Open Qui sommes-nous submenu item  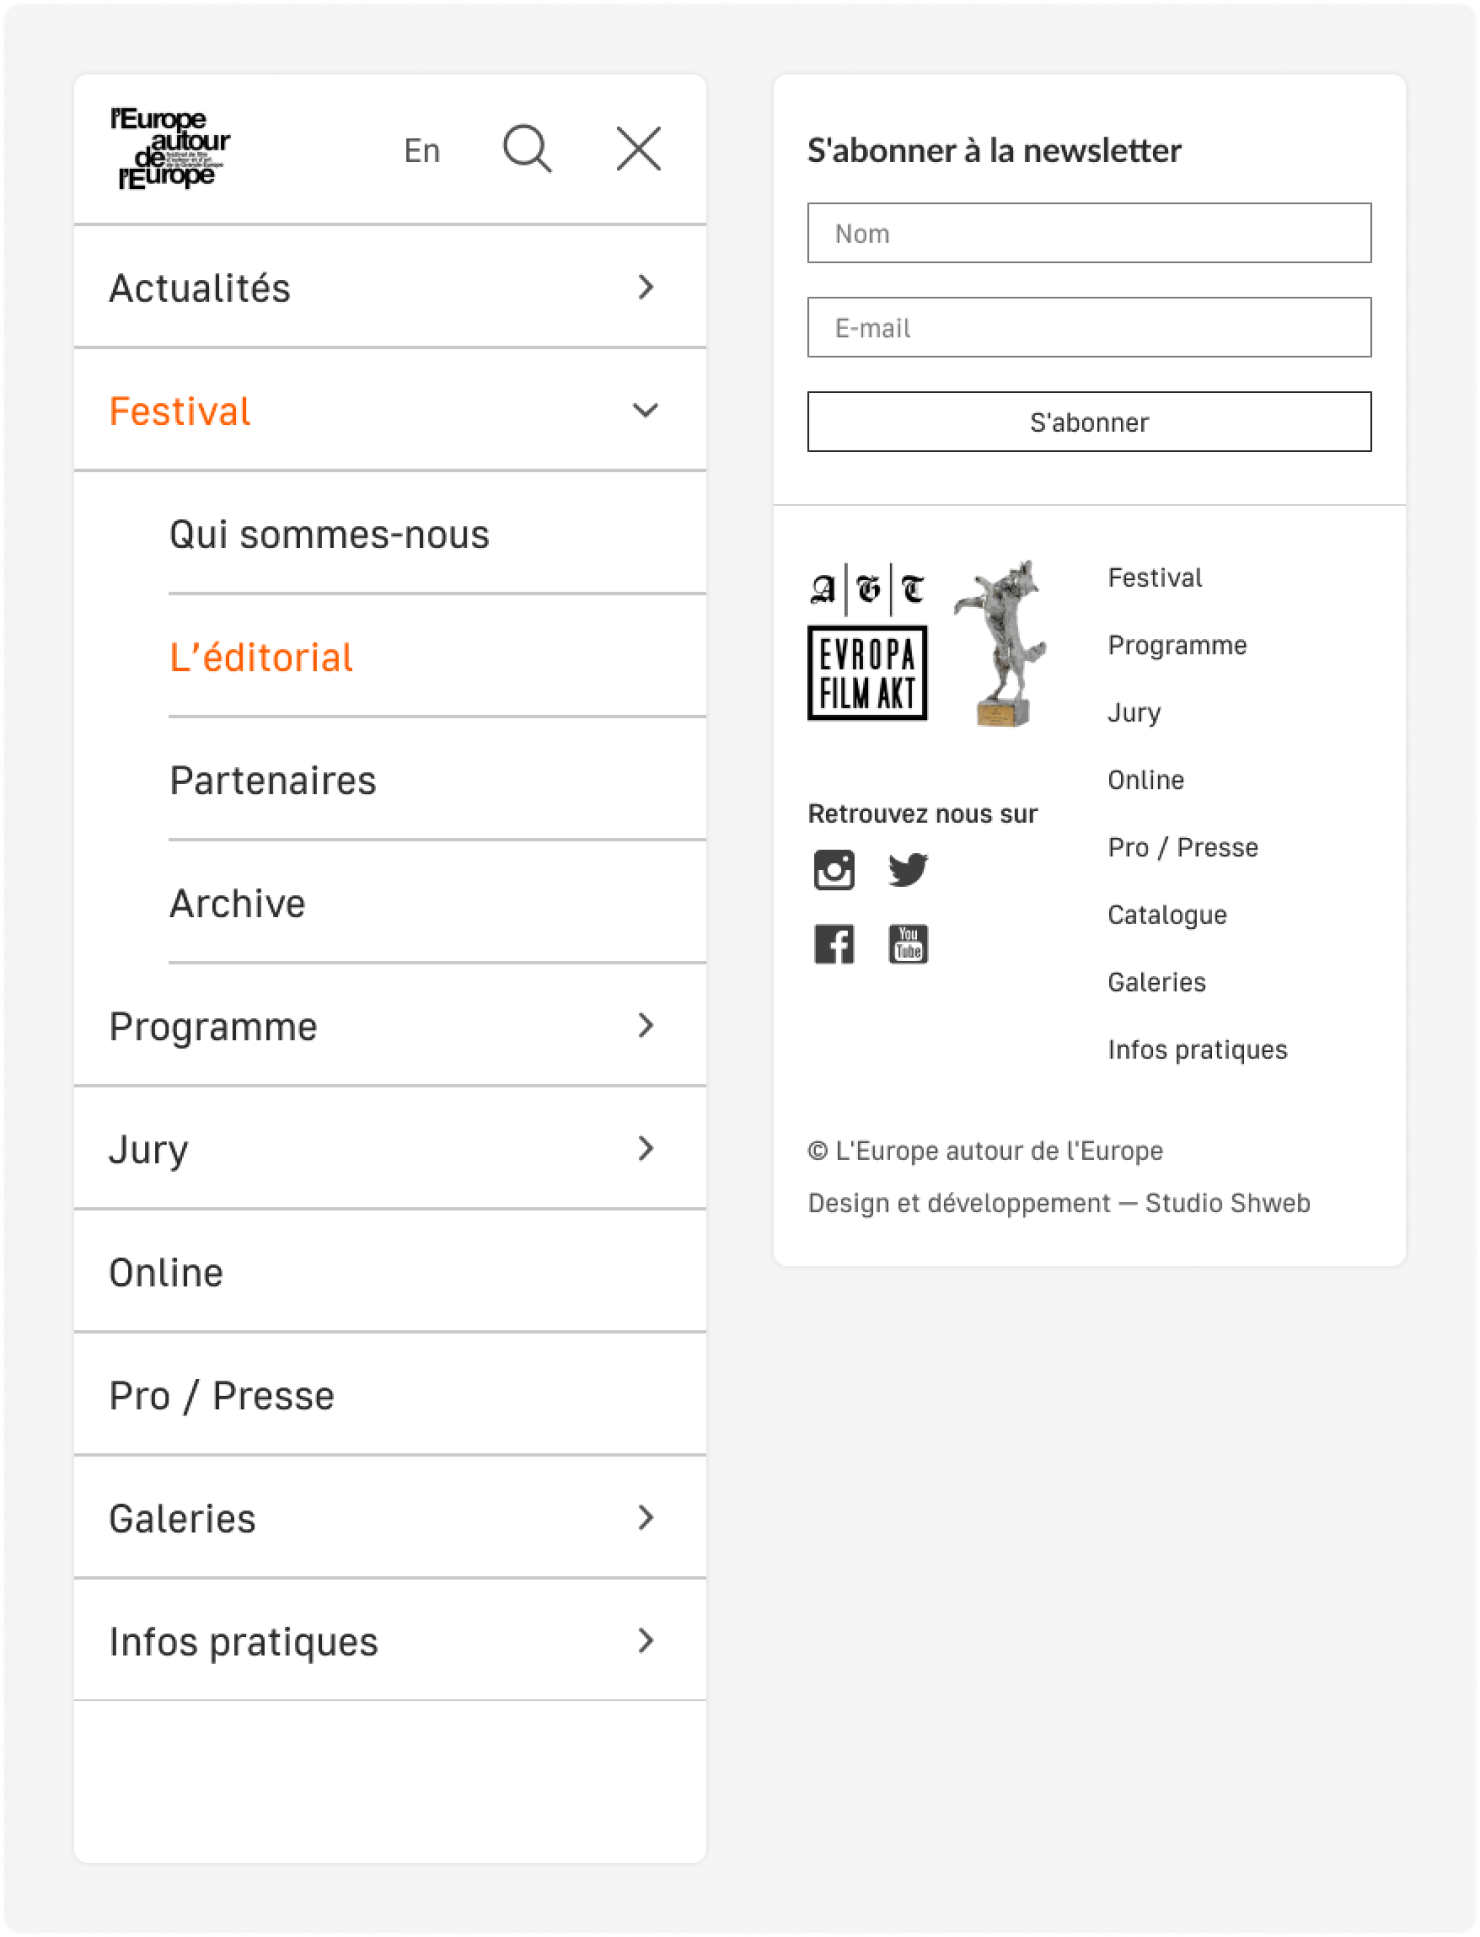pyautogui.click(x=329, y=535)
